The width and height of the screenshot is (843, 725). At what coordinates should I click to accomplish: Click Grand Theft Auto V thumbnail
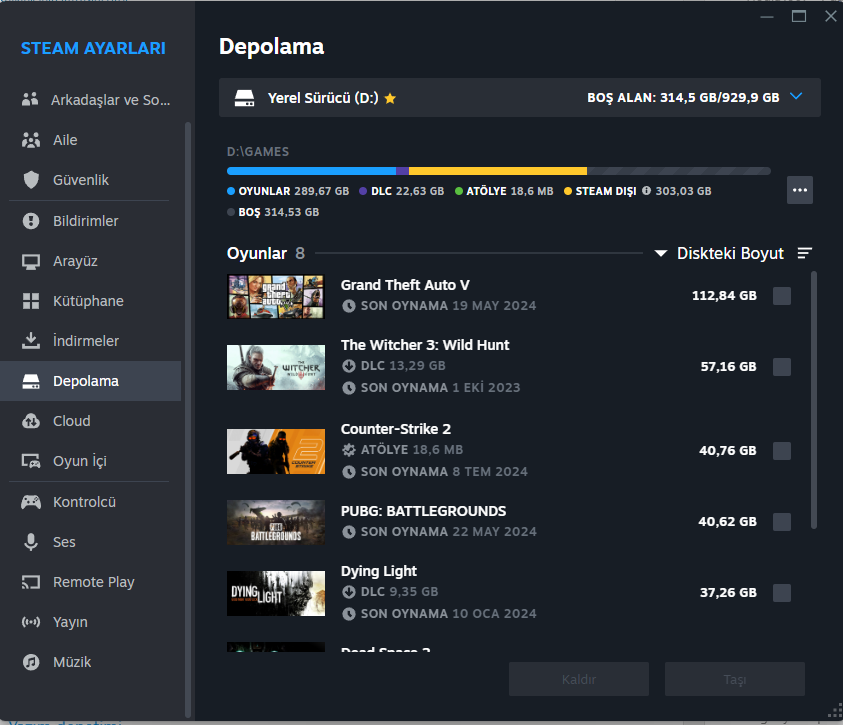pos(276,296)
